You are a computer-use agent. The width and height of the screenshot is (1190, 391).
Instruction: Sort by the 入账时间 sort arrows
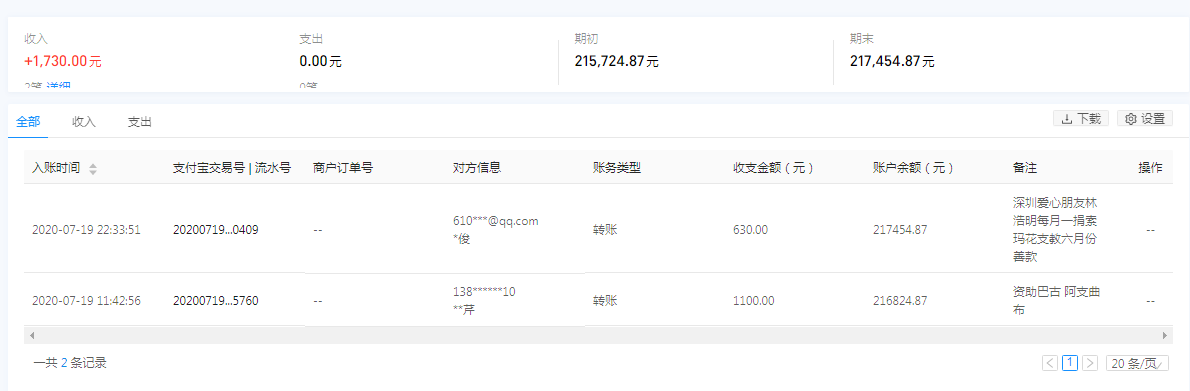pos(93,169)
